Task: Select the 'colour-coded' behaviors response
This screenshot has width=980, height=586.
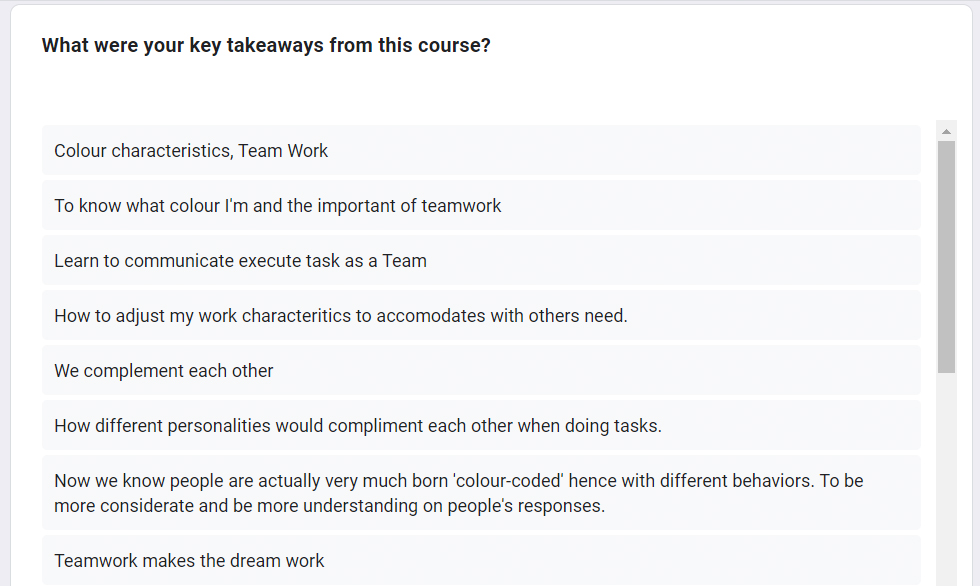Action: [481, 493]
